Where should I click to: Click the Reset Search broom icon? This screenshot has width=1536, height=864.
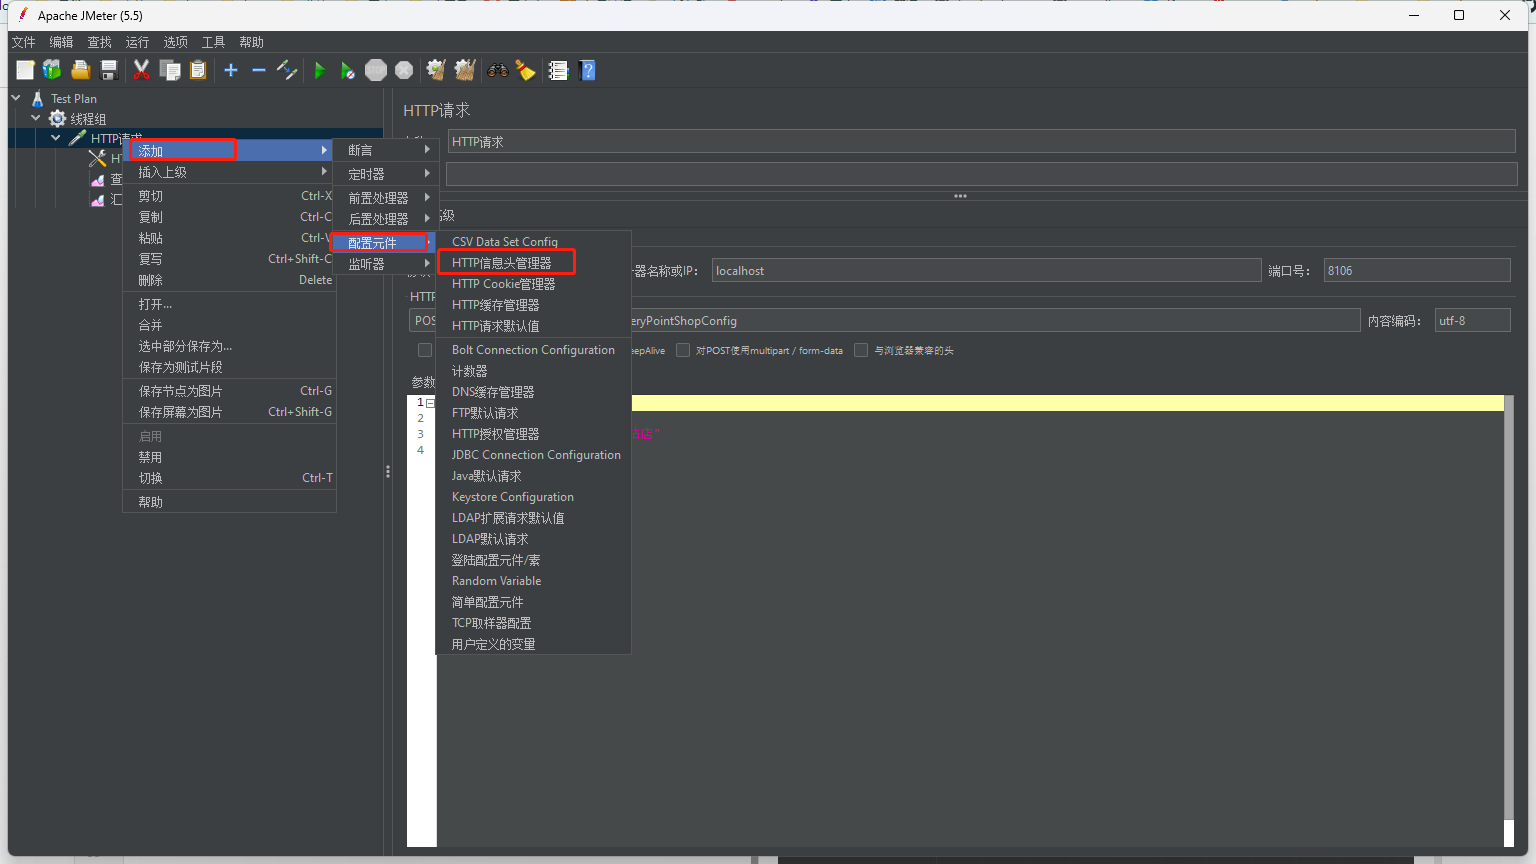[x=525, y=70]
